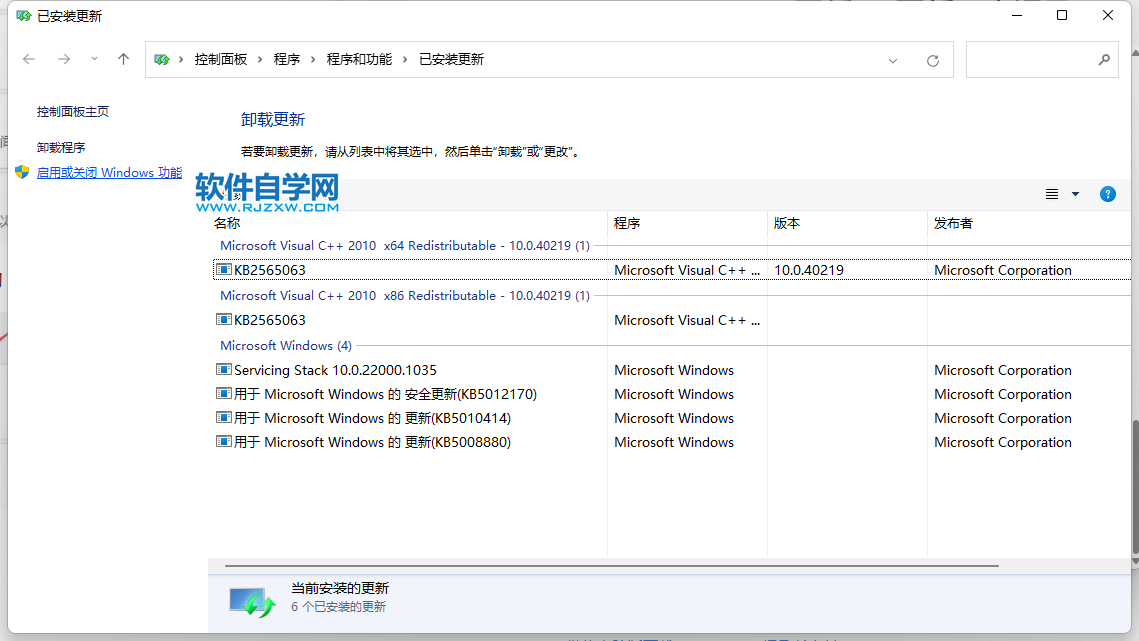Click icon of KB5008880 entry

(x=224, y=442)
